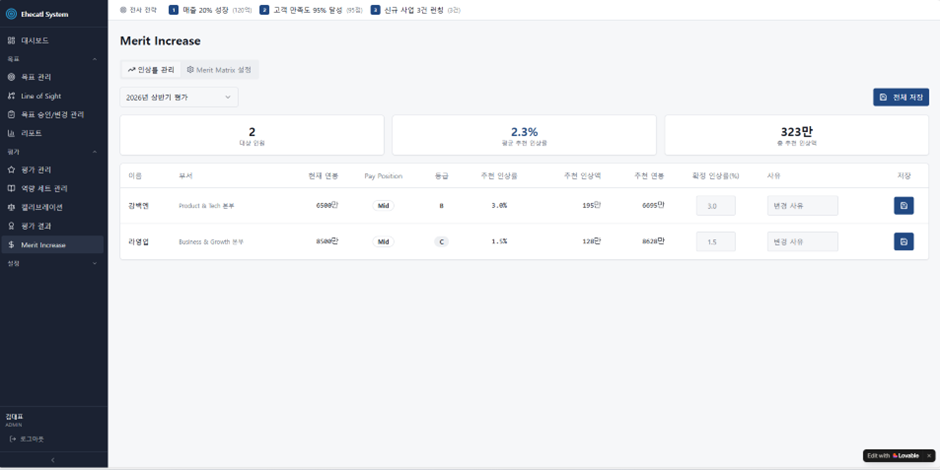Click the 8500만 current salary cell
The height and width of the screenshot is (470, 940).
327,242
